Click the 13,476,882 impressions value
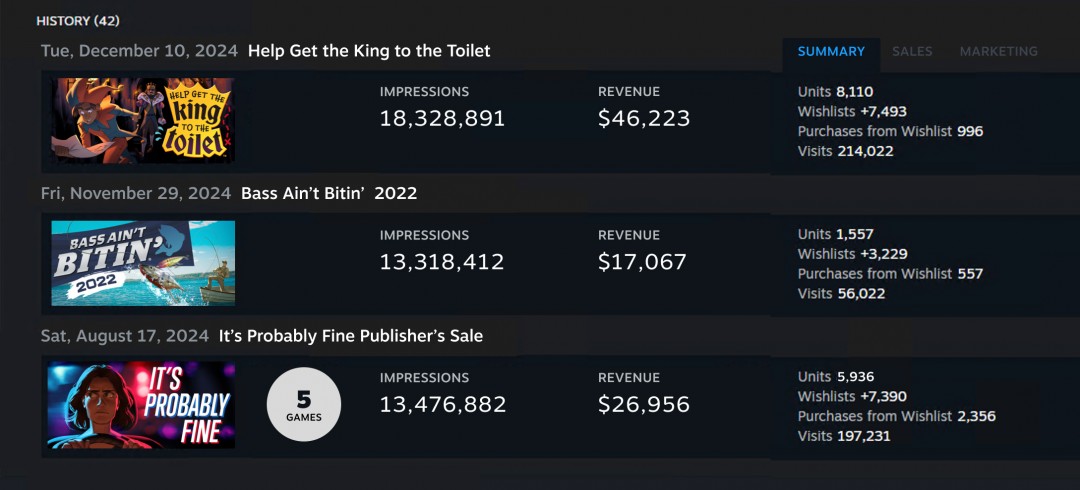 pyautogui.click(x=443, y=405)
